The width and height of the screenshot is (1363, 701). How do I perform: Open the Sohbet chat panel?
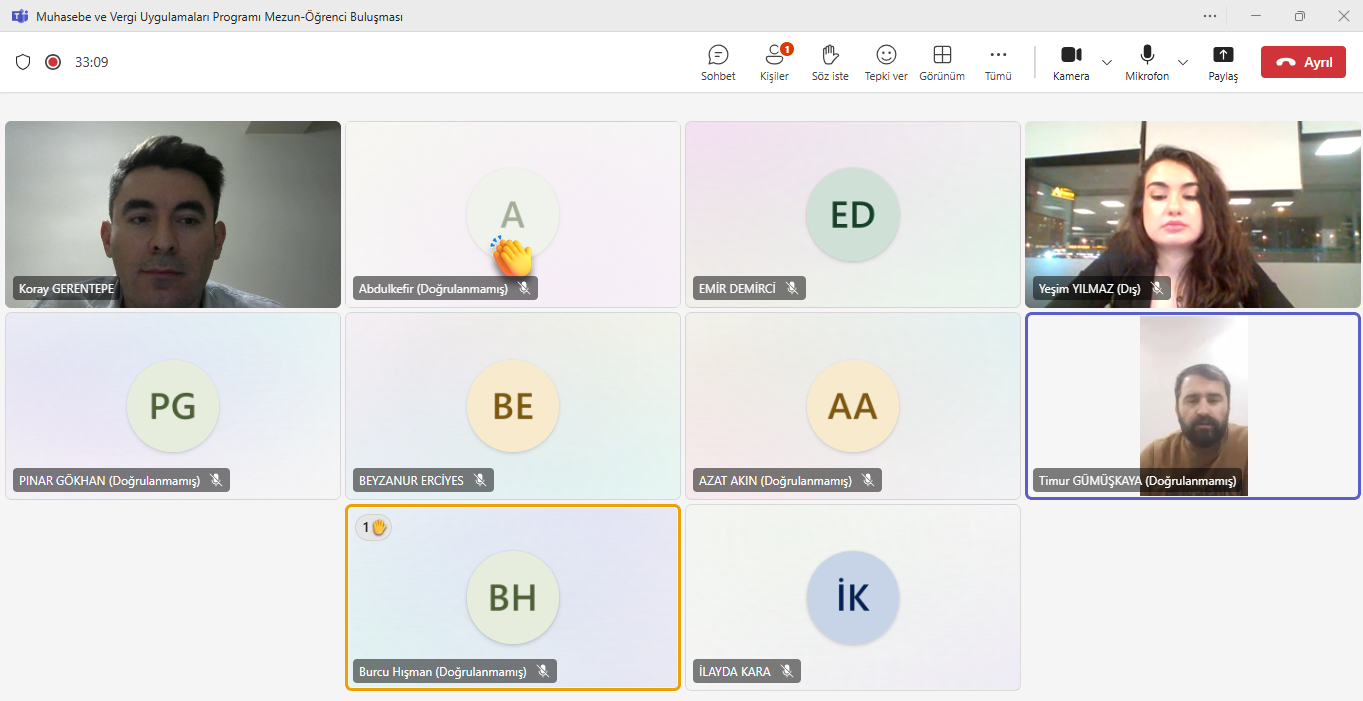(x=718, y=62)
